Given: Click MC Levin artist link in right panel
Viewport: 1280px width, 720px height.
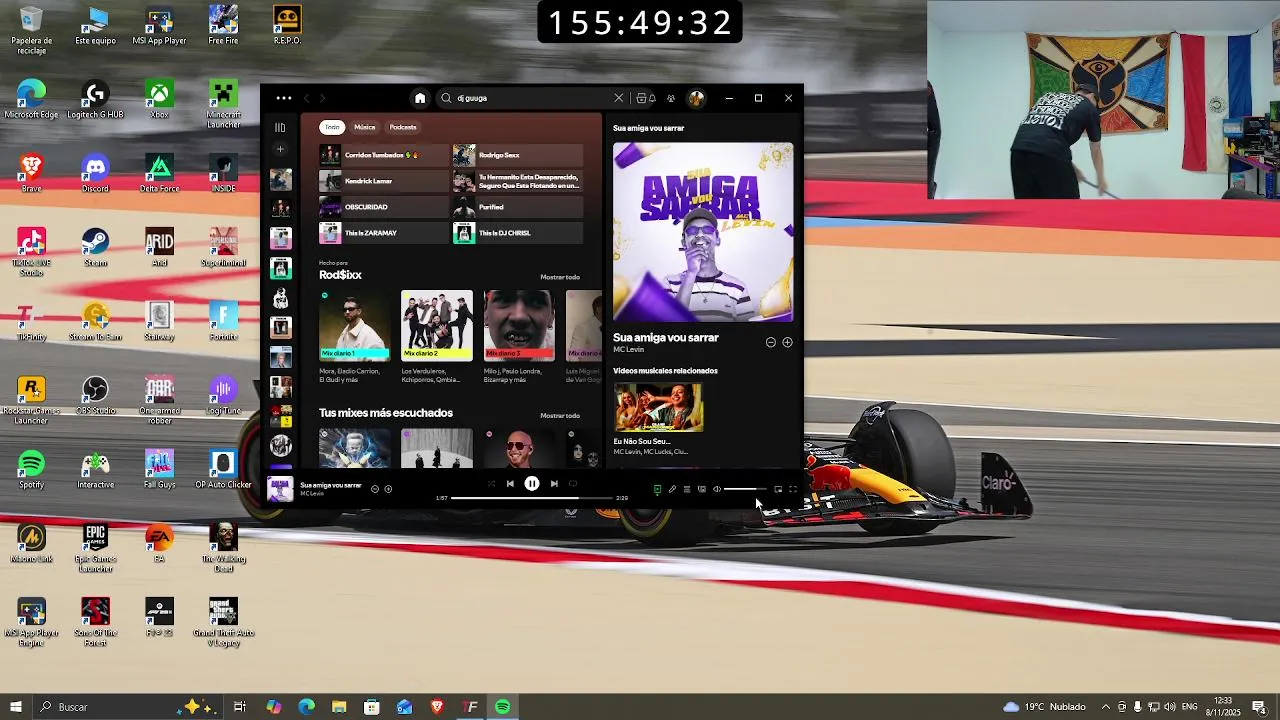Looking at the screenshot, I should 629,350.
